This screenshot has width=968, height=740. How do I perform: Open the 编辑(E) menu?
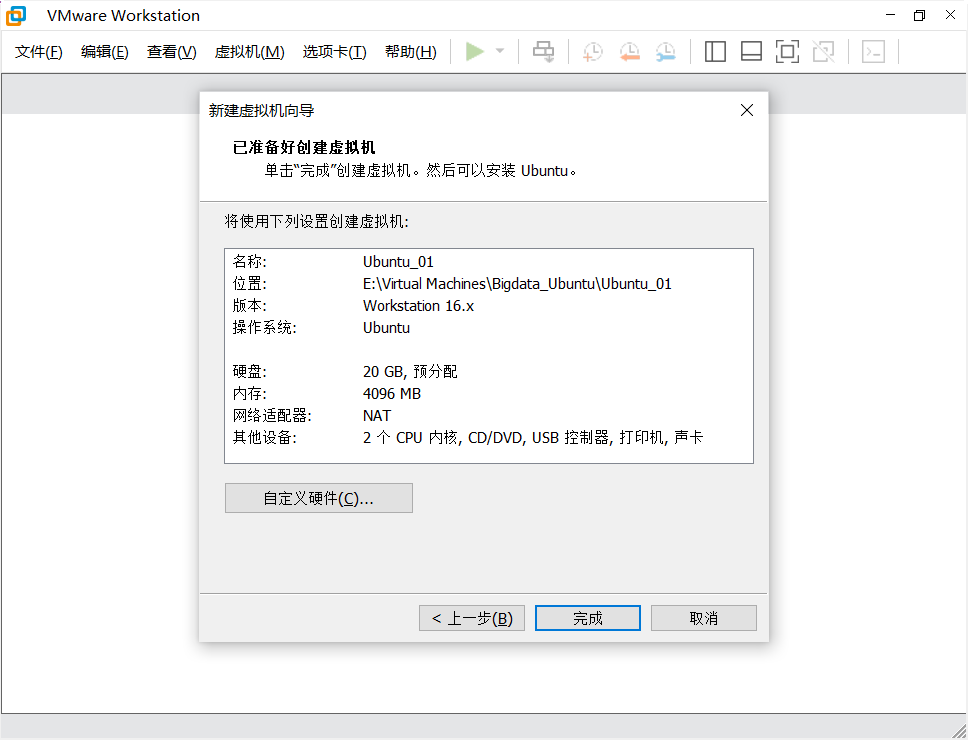(x=105, y=52)
